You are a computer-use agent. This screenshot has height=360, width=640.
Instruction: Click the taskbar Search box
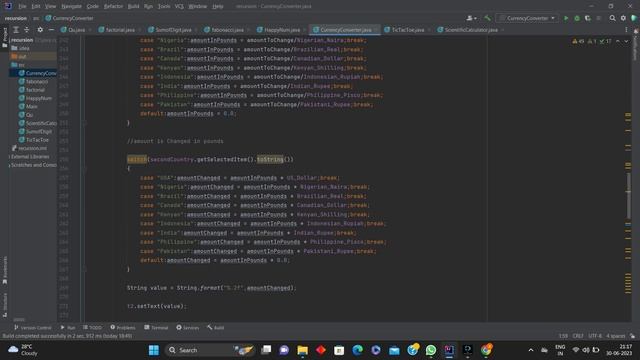211,350
